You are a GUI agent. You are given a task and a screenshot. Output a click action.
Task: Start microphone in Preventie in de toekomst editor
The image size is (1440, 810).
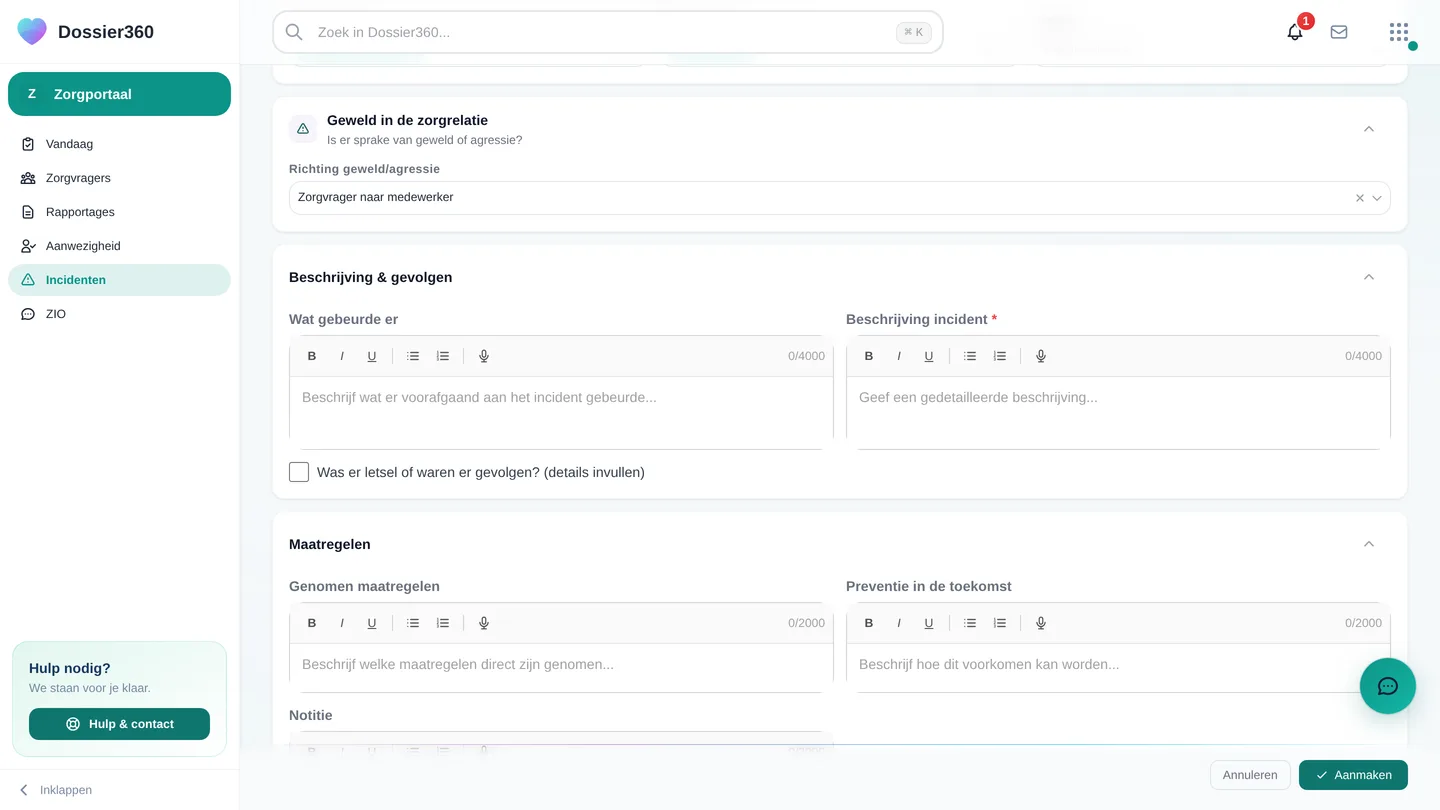1041,623
